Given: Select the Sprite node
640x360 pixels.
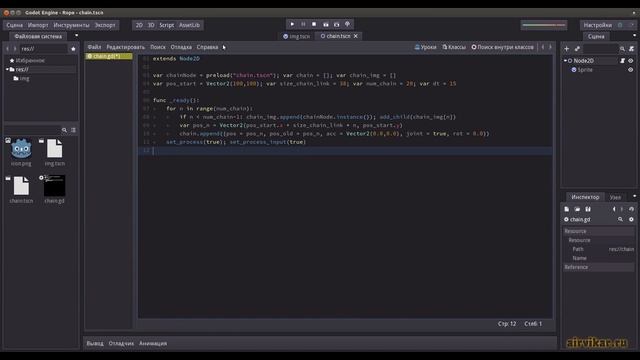Looking at the screenshot, I should click(x=585, y=70).
